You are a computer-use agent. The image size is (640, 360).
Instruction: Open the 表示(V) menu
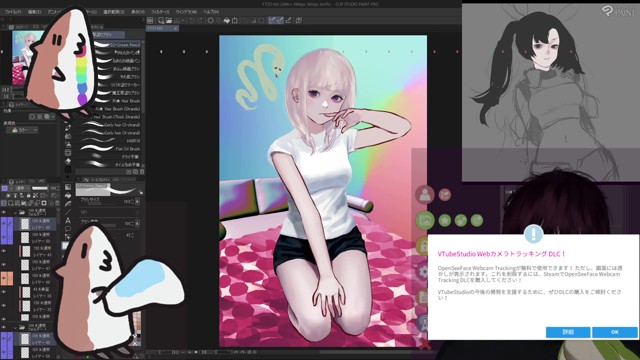138,12
